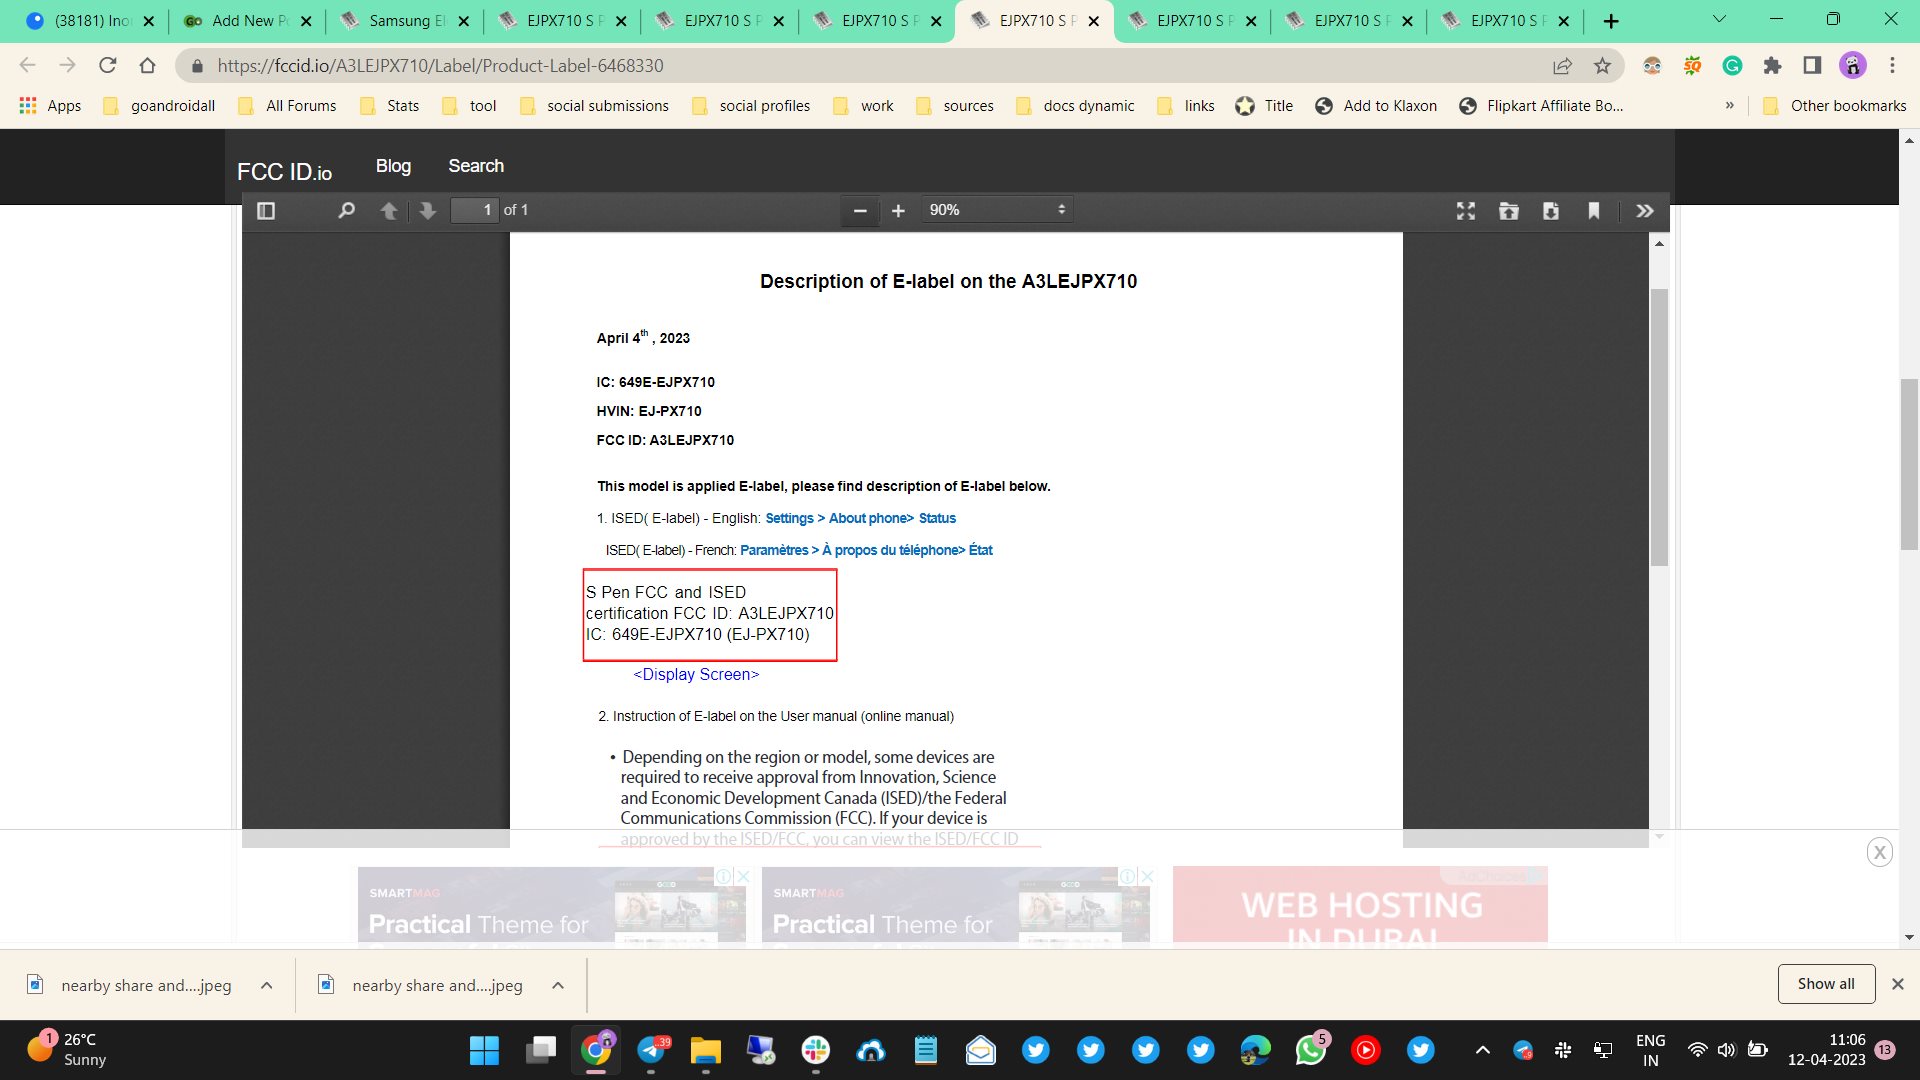The width and height of the screenshot is (1920, 1080).
Task: Go to browser home page
Action: pyautogui.click(x=148, y=66)
